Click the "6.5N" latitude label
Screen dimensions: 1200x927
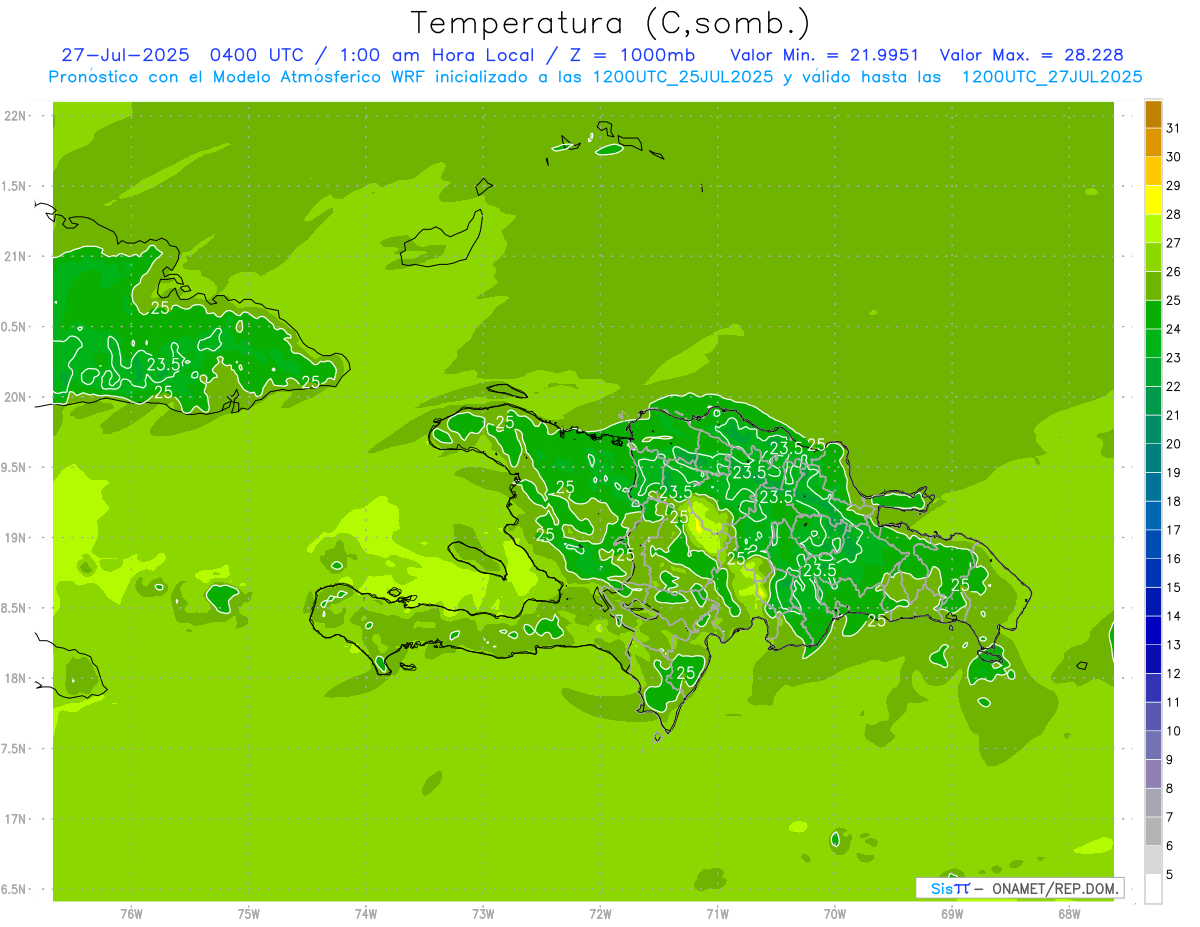(x=14, y=890)
